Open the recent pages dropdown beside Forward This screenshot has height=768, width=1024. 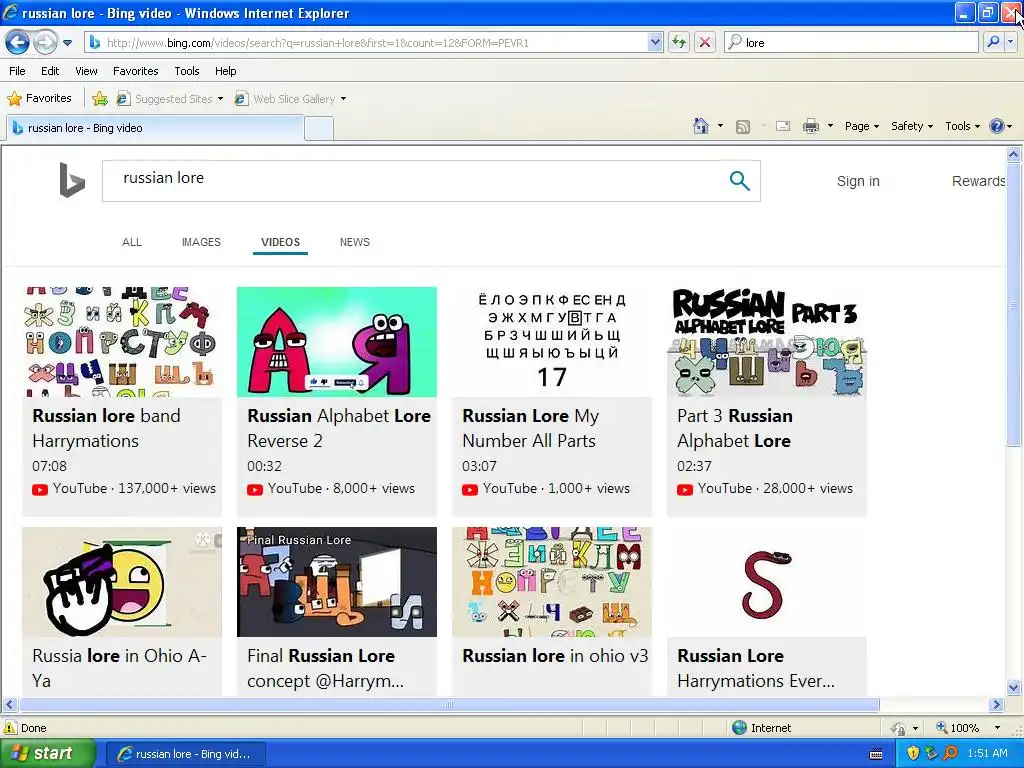coord(67,43)
